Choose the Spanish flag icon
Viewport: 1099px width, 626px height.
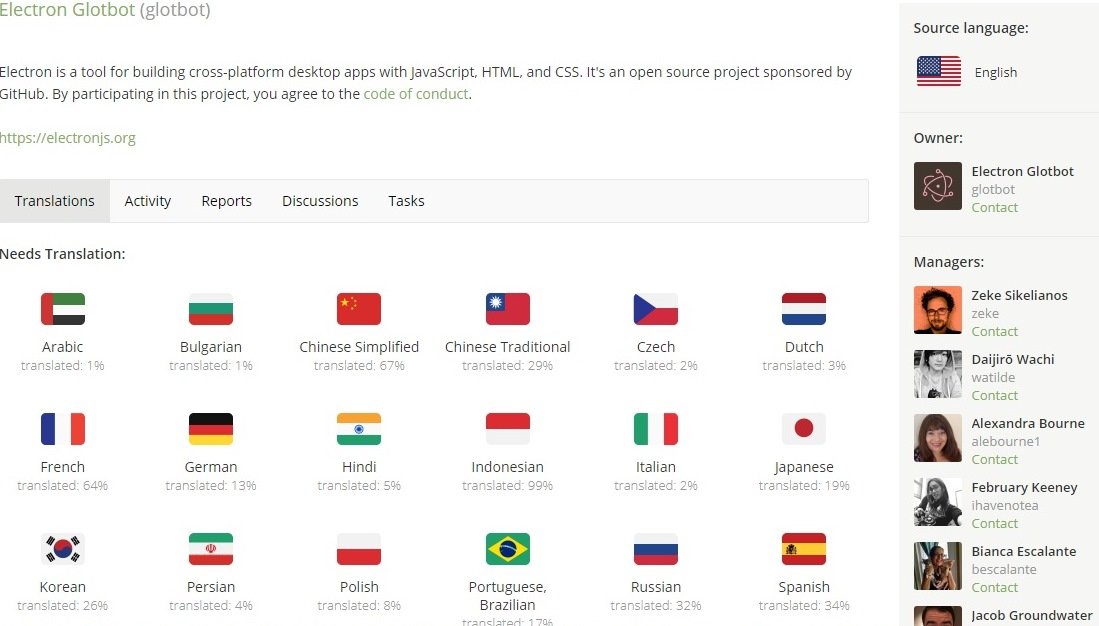coord(804,549)
